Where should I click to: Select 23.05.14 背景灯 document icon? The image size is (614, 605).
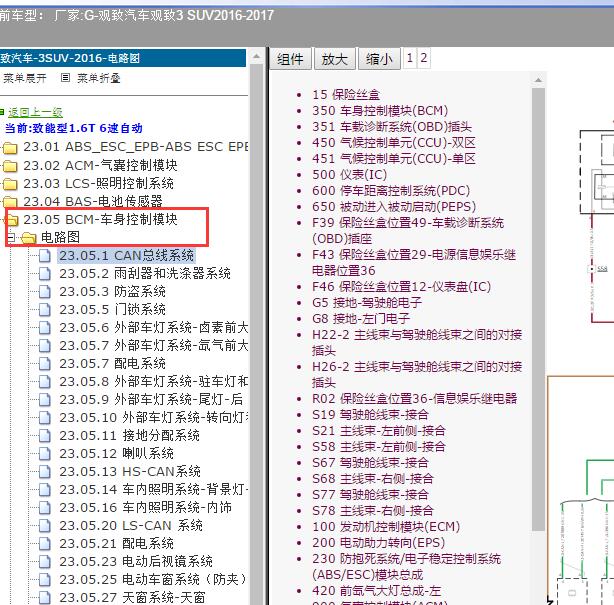(45, 490)
